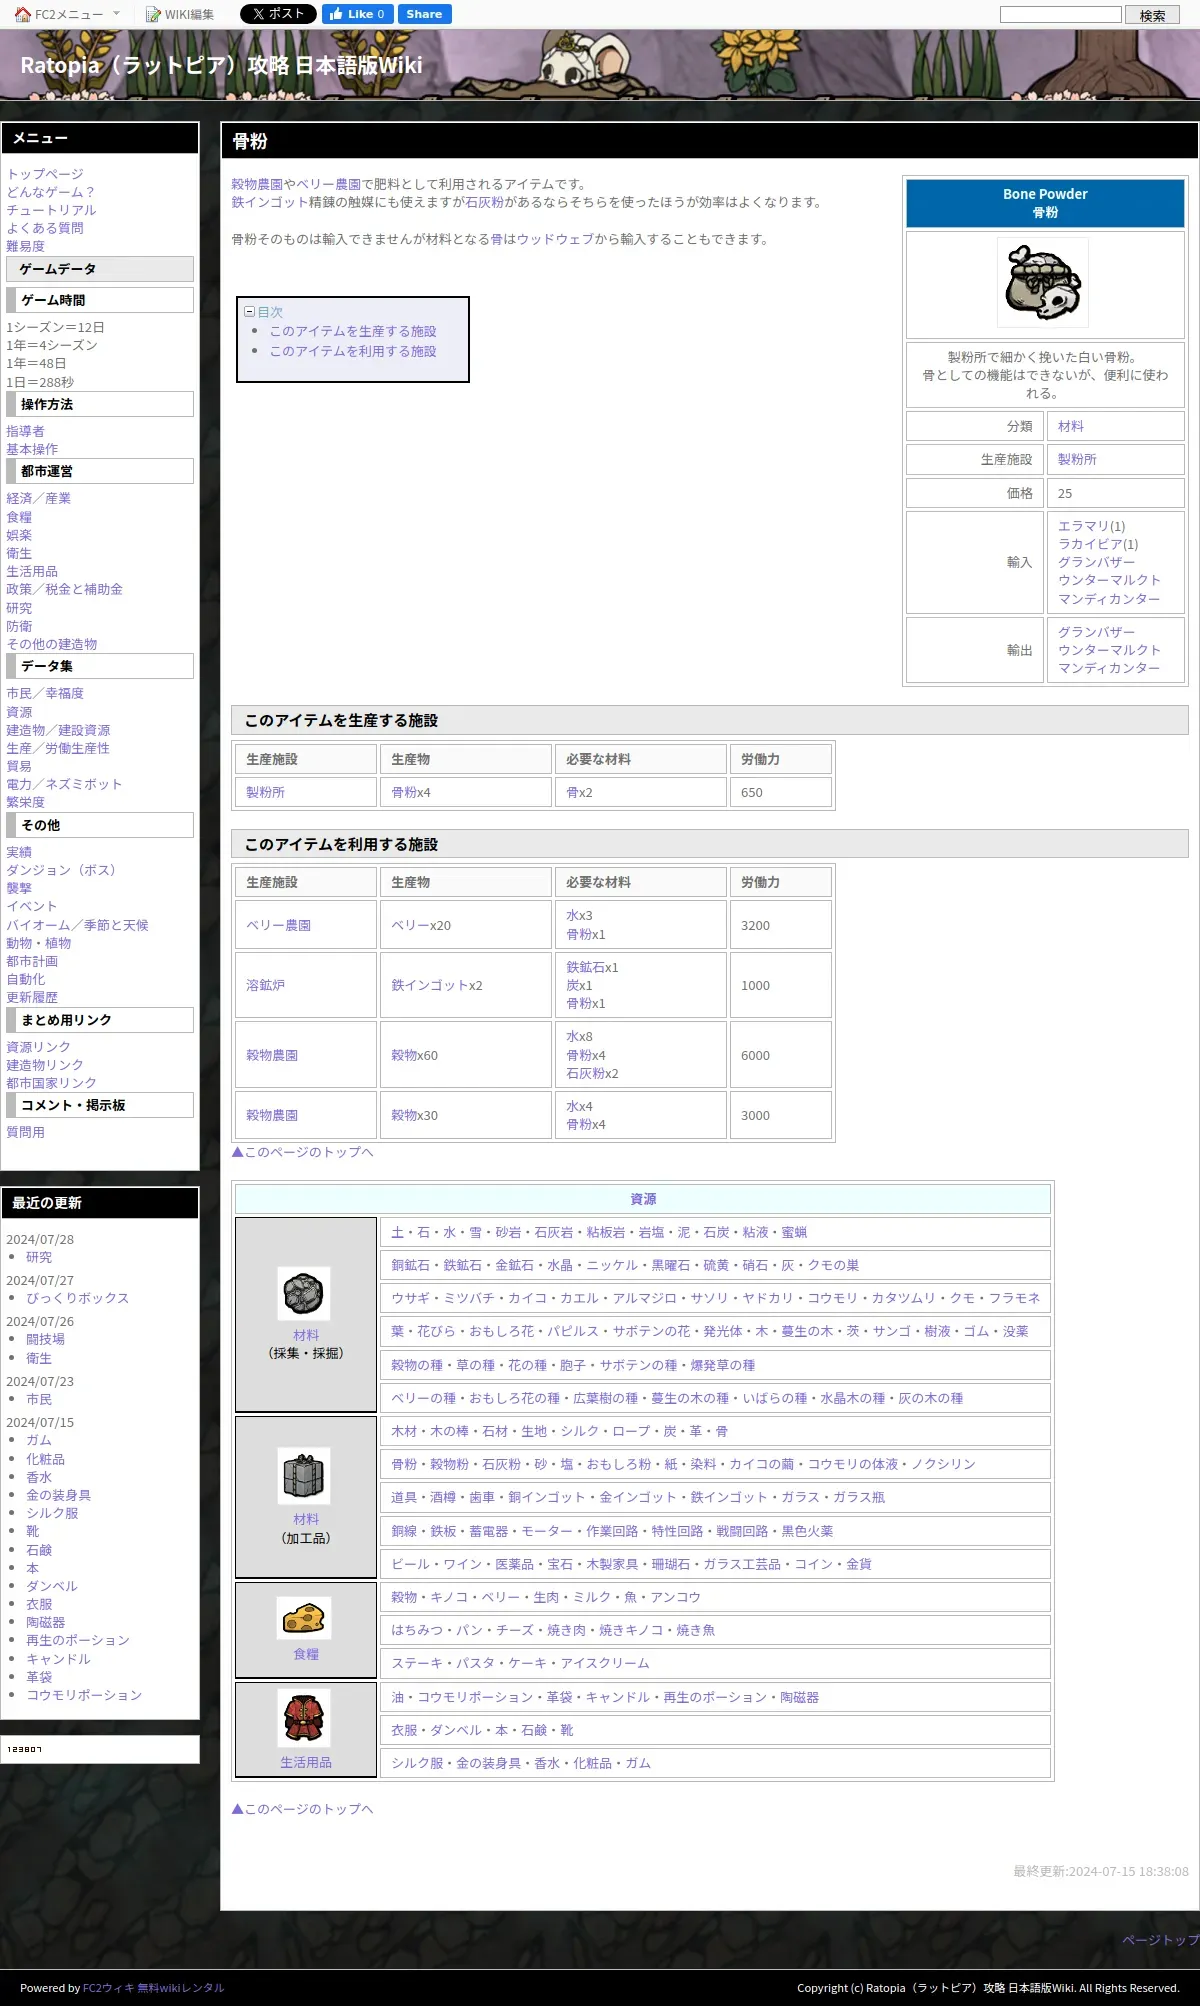Open ウッドウェブ link in description

[555, 239]
